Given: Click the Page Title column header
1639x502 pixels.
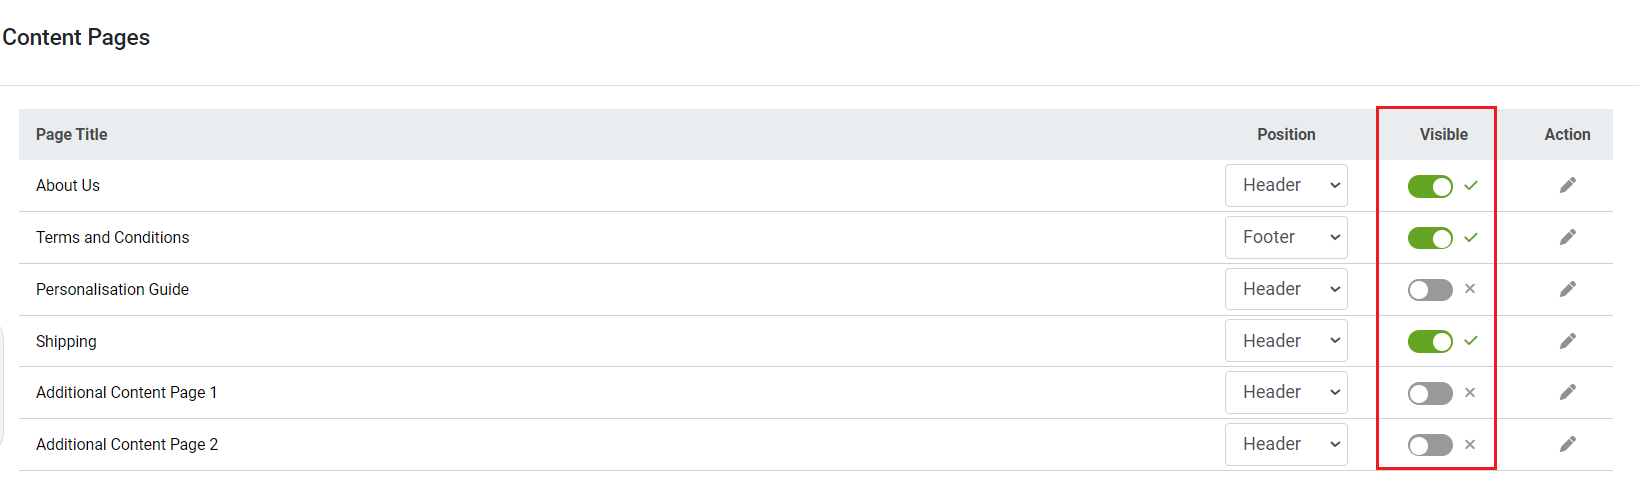Looking at the screenshot, I should 71,134.
